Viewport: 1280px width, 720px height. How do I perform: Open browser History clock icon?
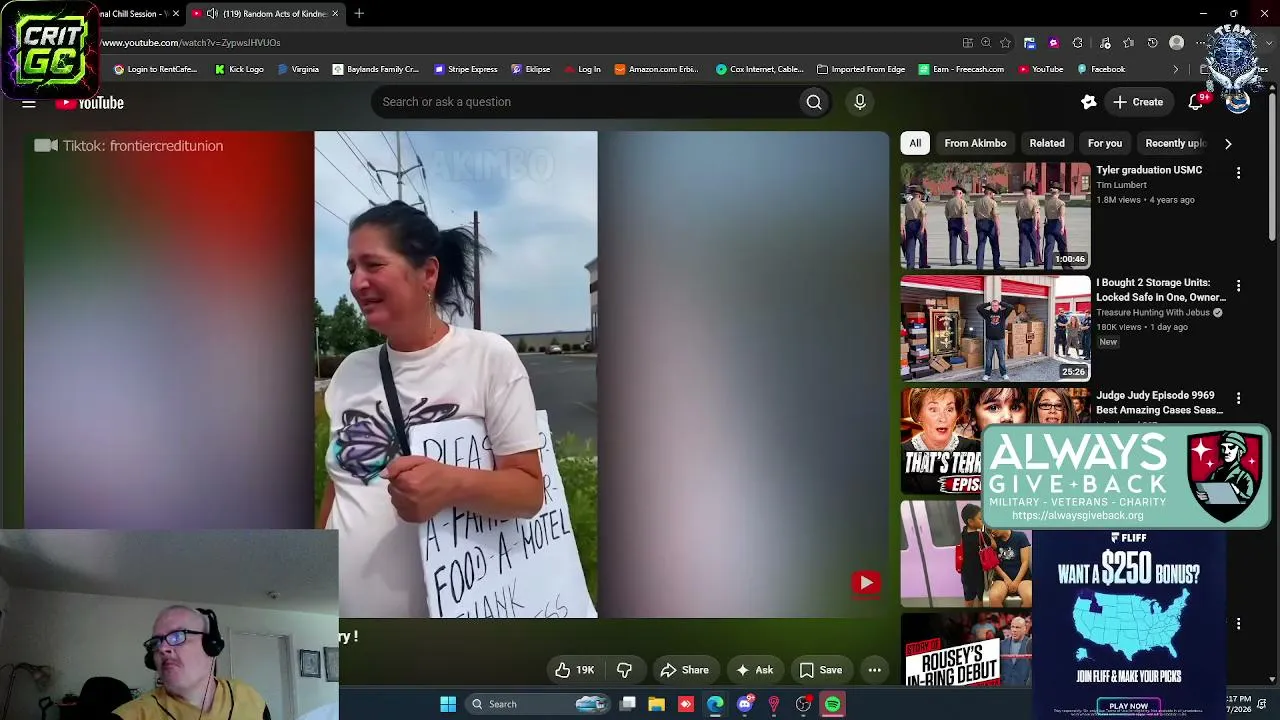1153,43
